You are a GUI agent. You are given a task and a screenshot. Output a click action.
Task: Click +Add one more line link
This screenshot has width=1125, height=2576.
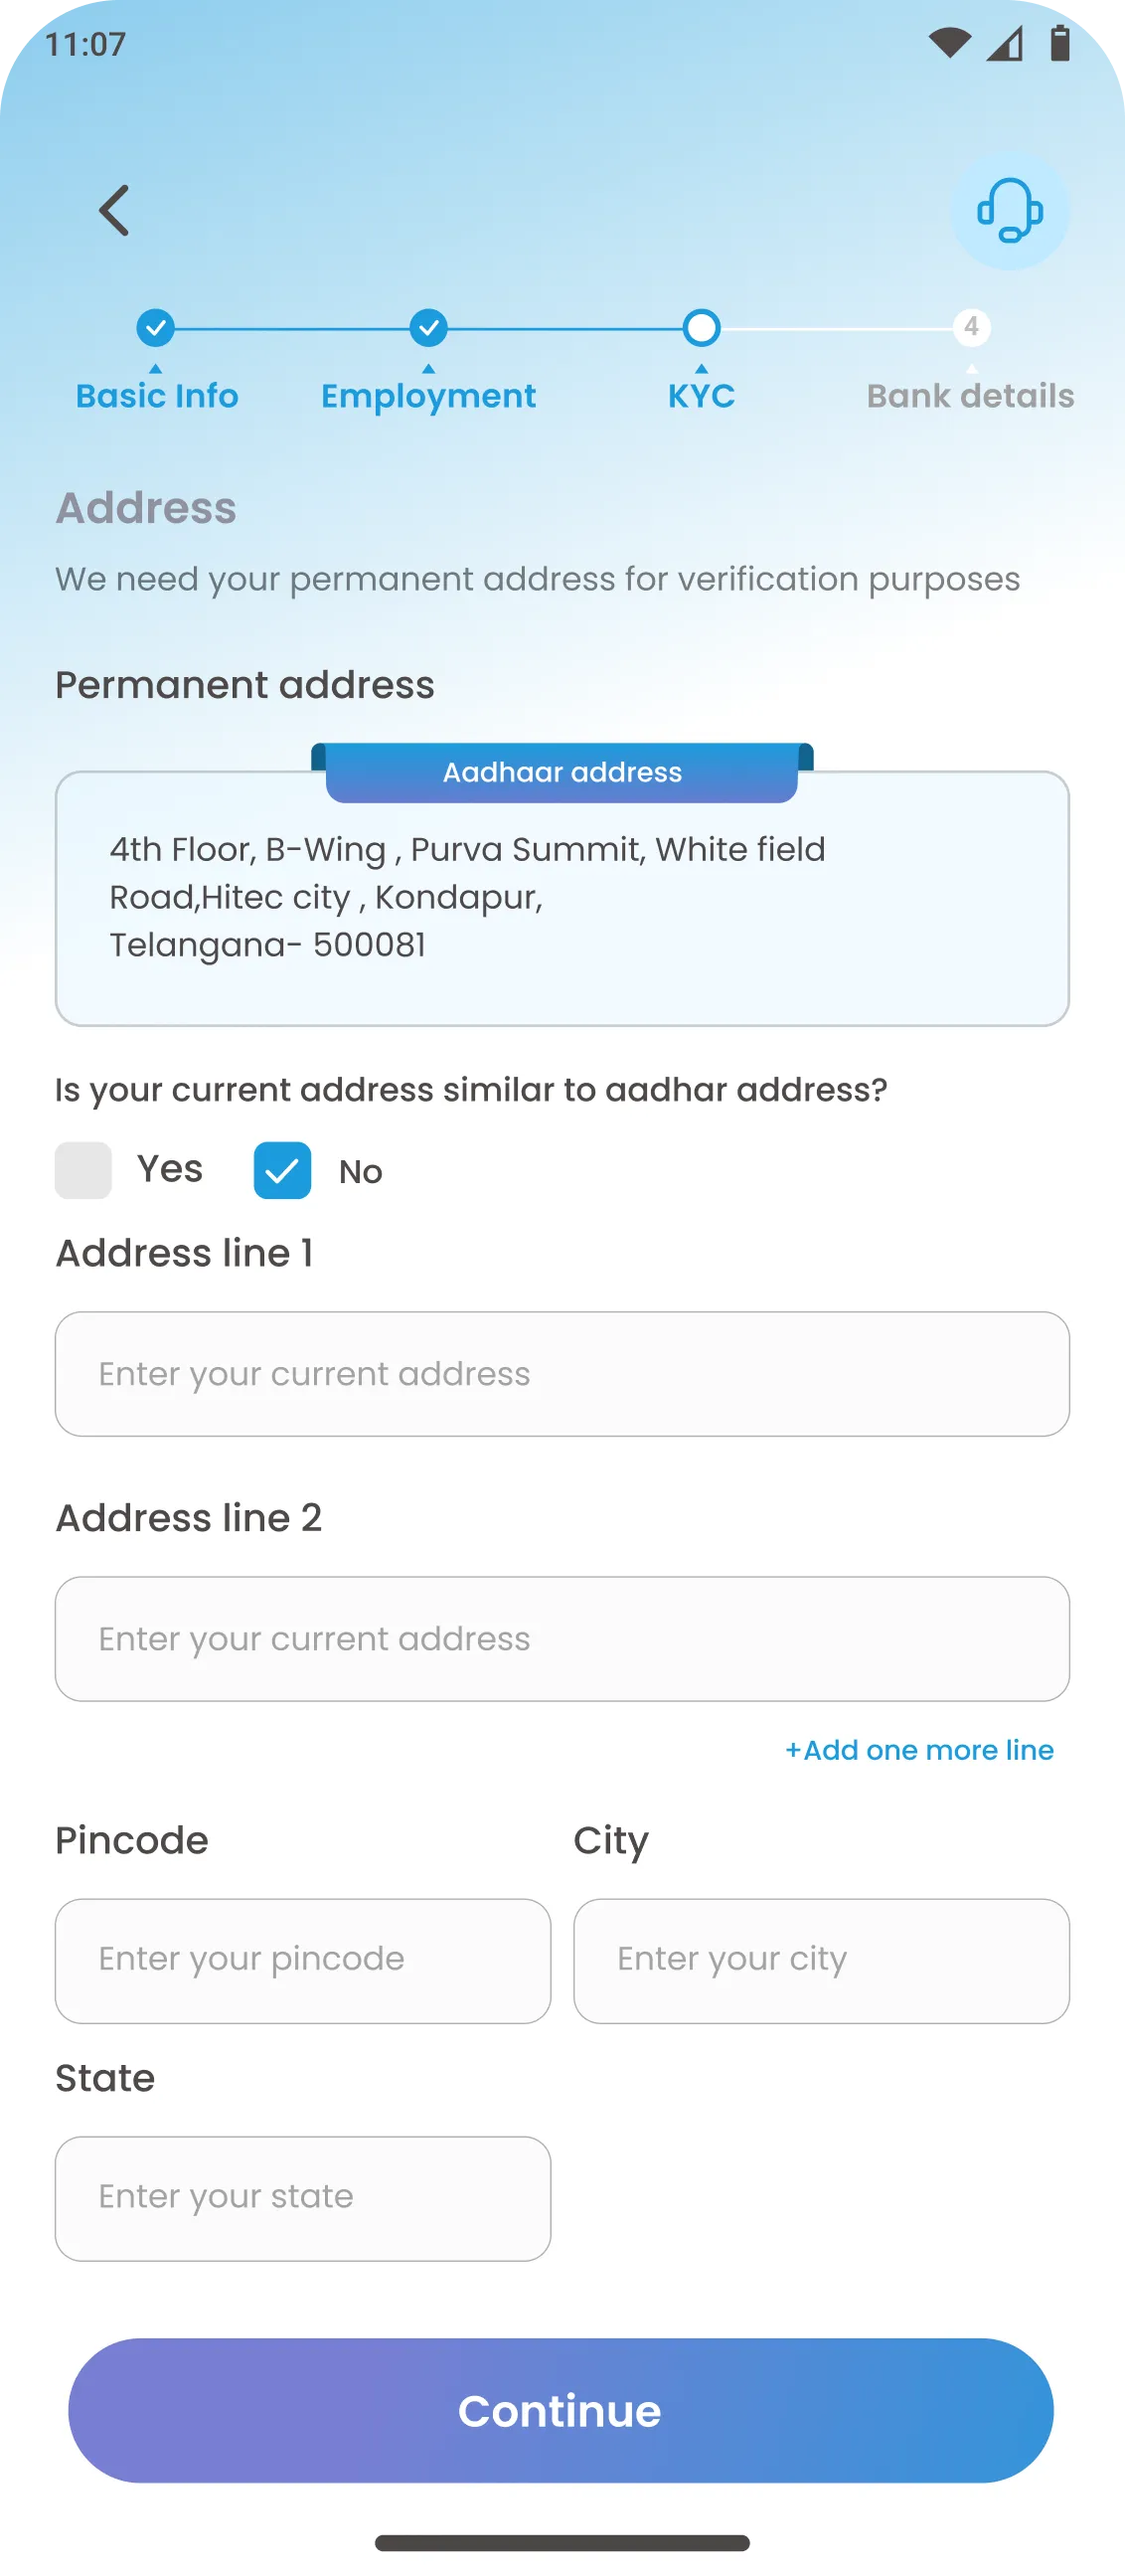[919, 1750]
